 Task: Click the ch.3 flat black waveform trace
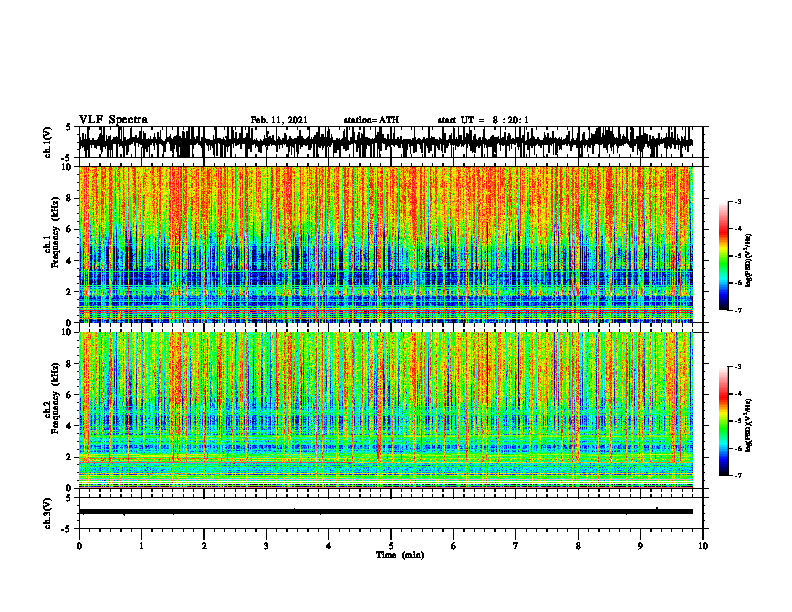[386, 512]
